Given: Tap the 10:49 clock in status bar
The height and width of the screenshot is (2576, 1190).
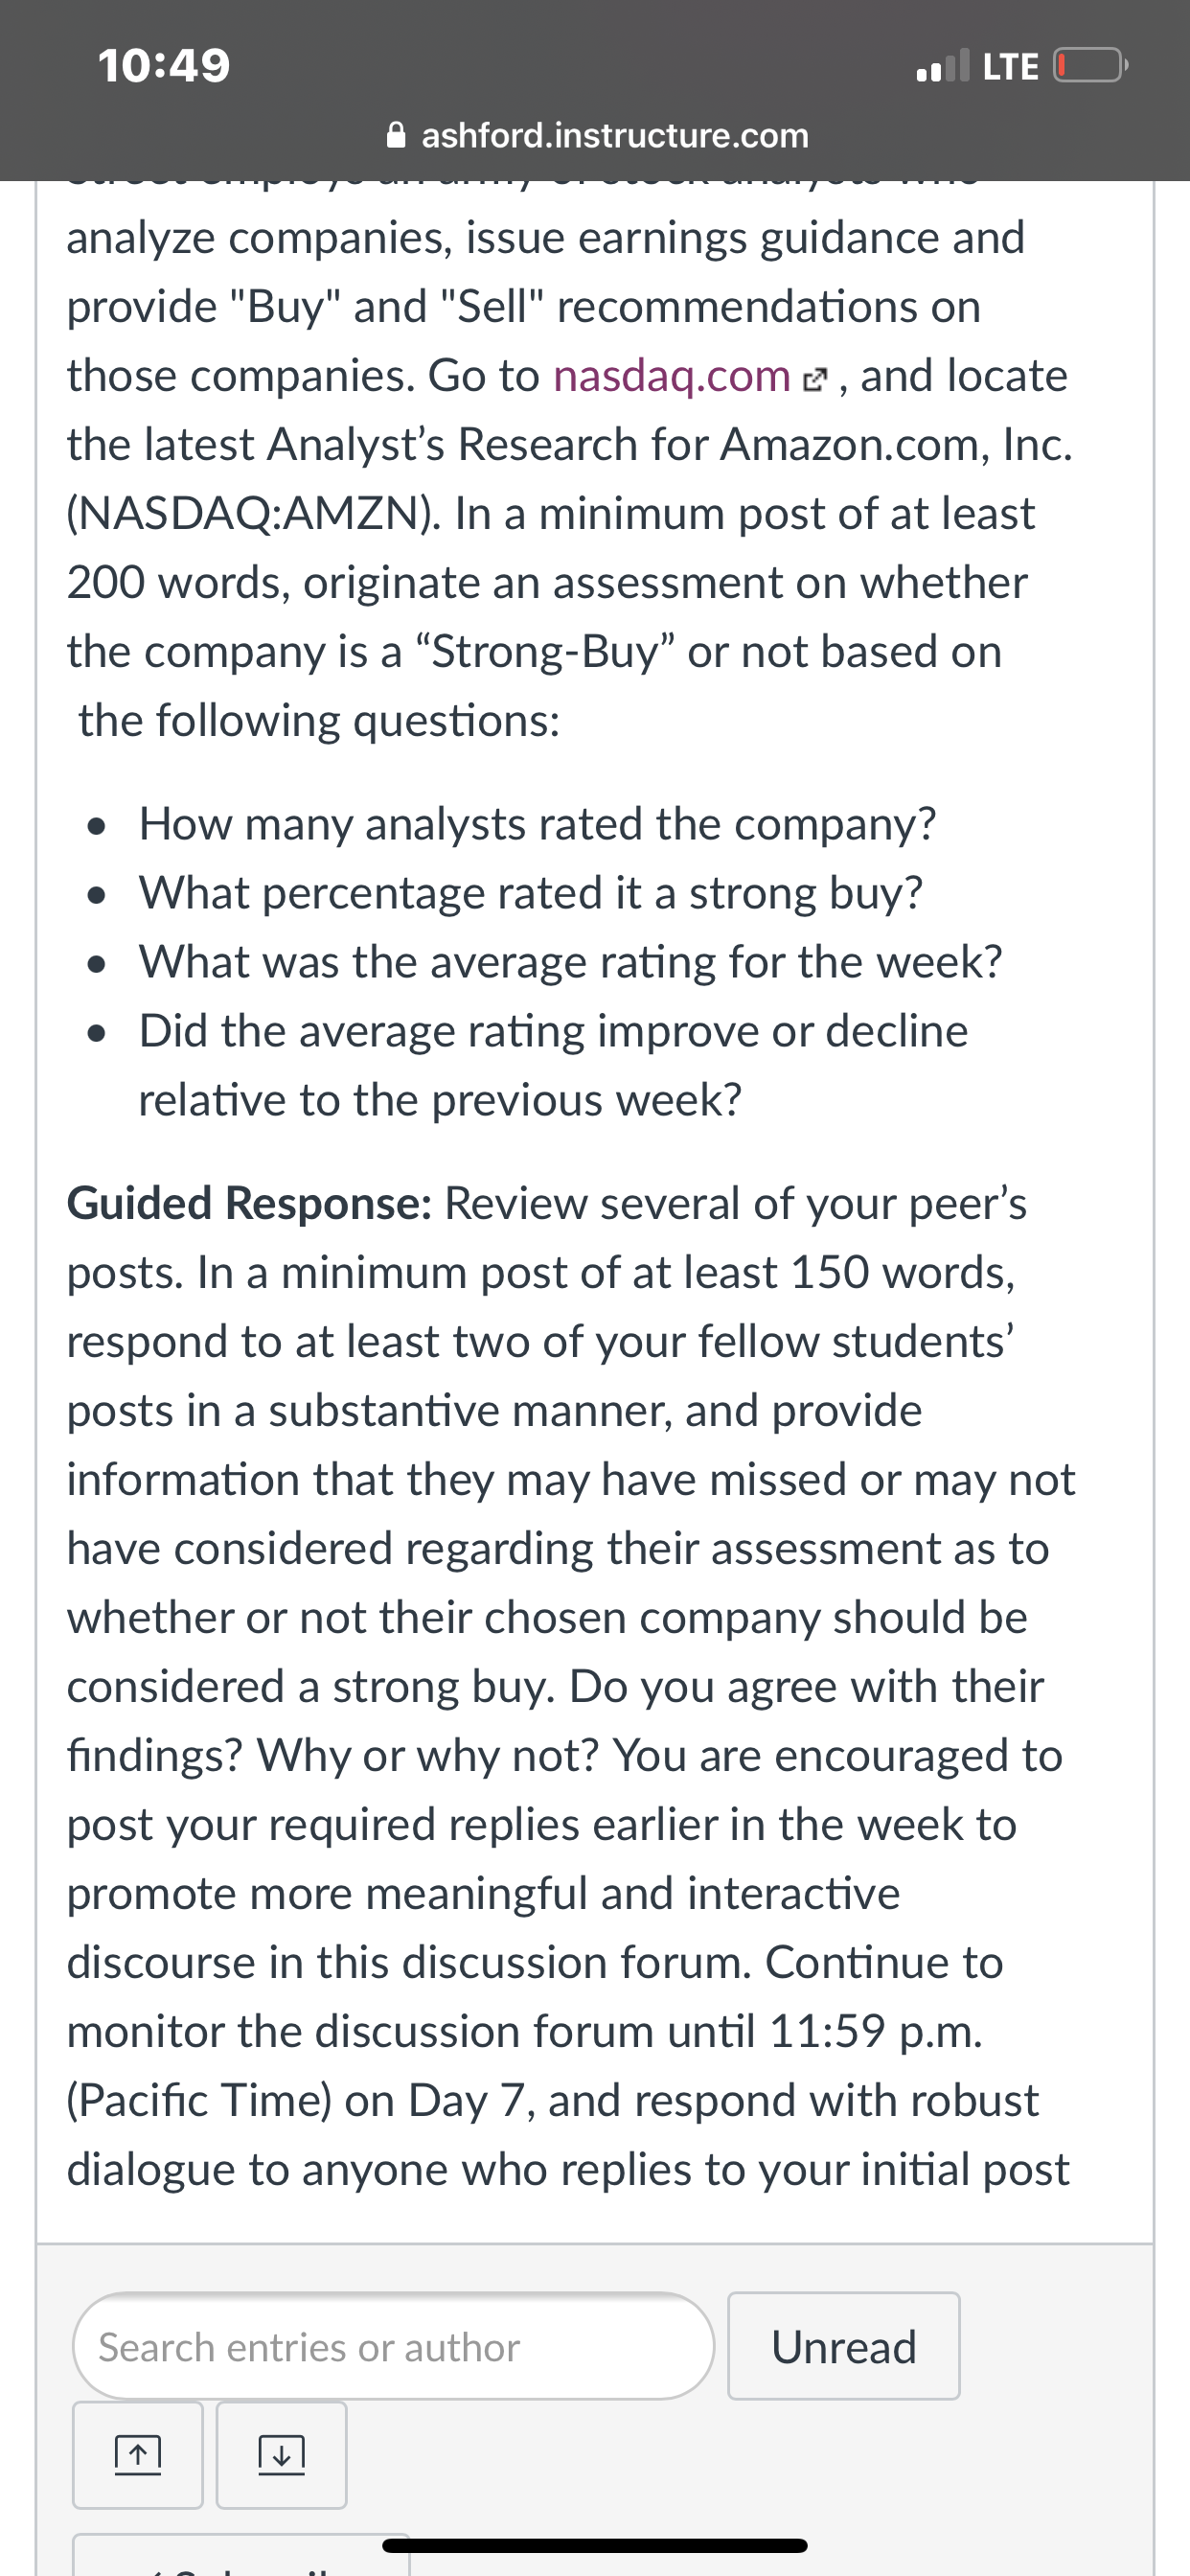Looking at the screenshot, I should (164, 66).
